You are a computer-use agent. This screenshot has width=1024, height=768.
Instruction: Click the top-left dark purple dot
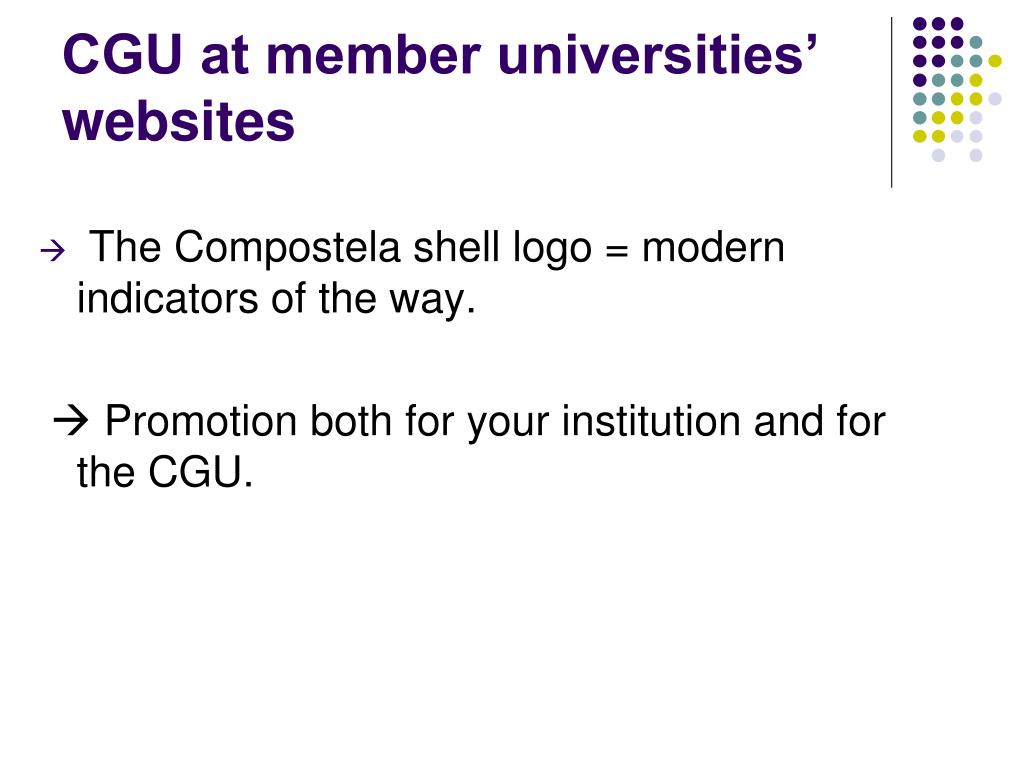tap(920, 24)
